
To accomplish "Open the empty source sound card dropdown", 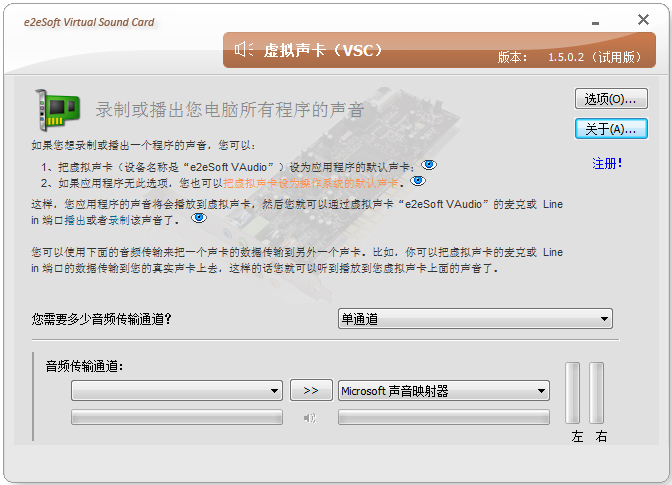I will click(177, 390).
